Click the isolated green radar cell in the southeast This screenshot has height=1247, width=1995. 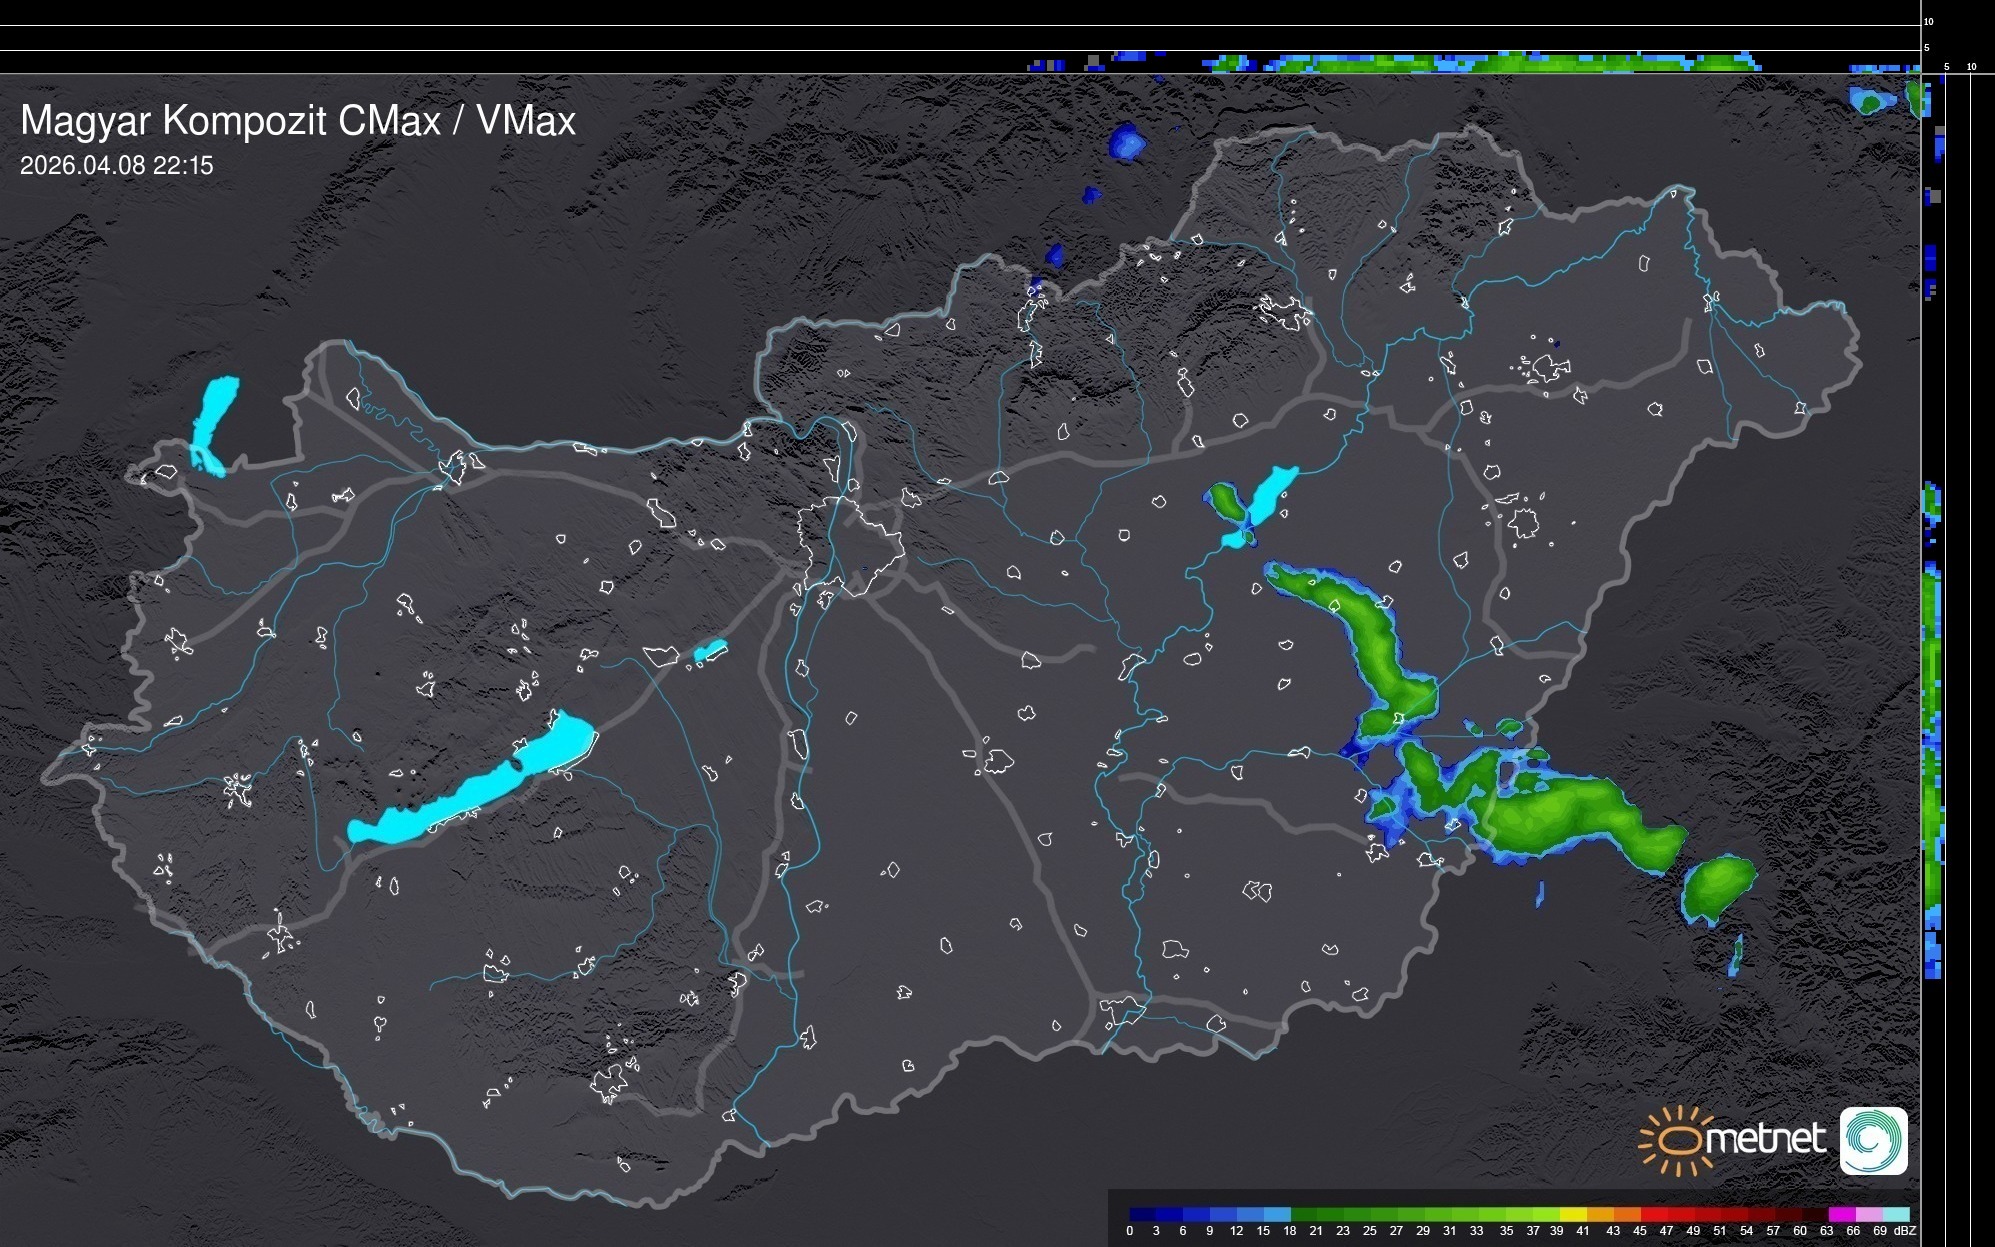point(1719,887)
